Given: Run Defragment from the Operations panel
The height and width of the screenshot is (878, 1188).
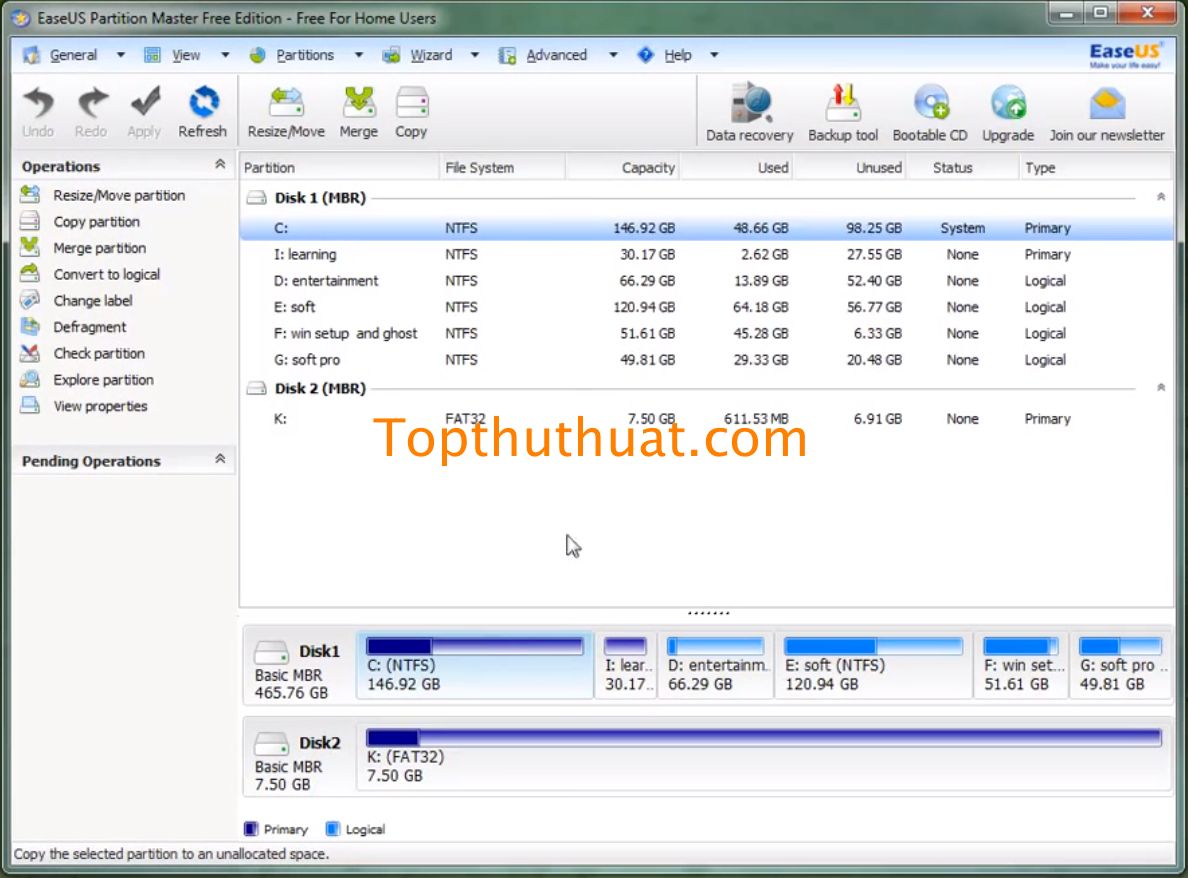Looking at the screenshot, I should click(x=89, y=327).
